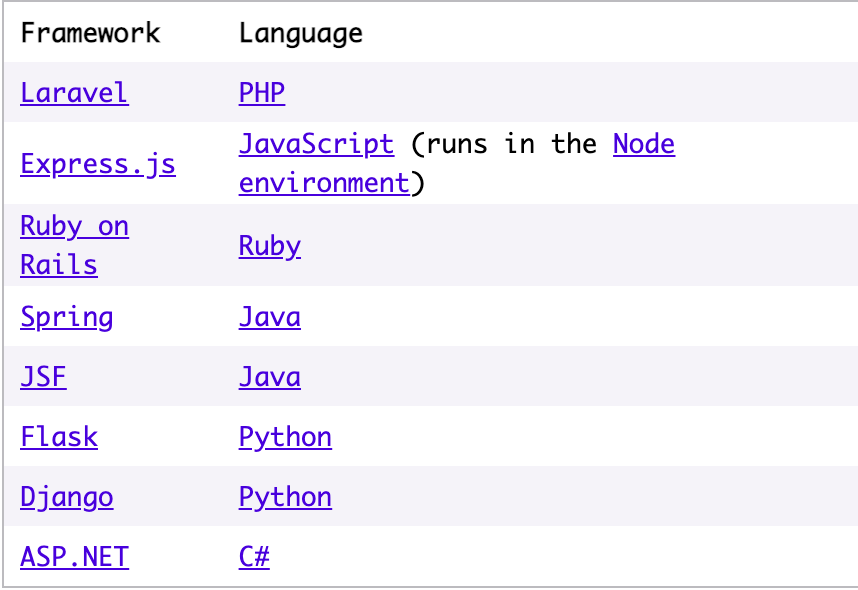Image resolution: width=858 pixels, height=590 pixels.
Task: Select the Framework column header
Action: click(90, 33)
